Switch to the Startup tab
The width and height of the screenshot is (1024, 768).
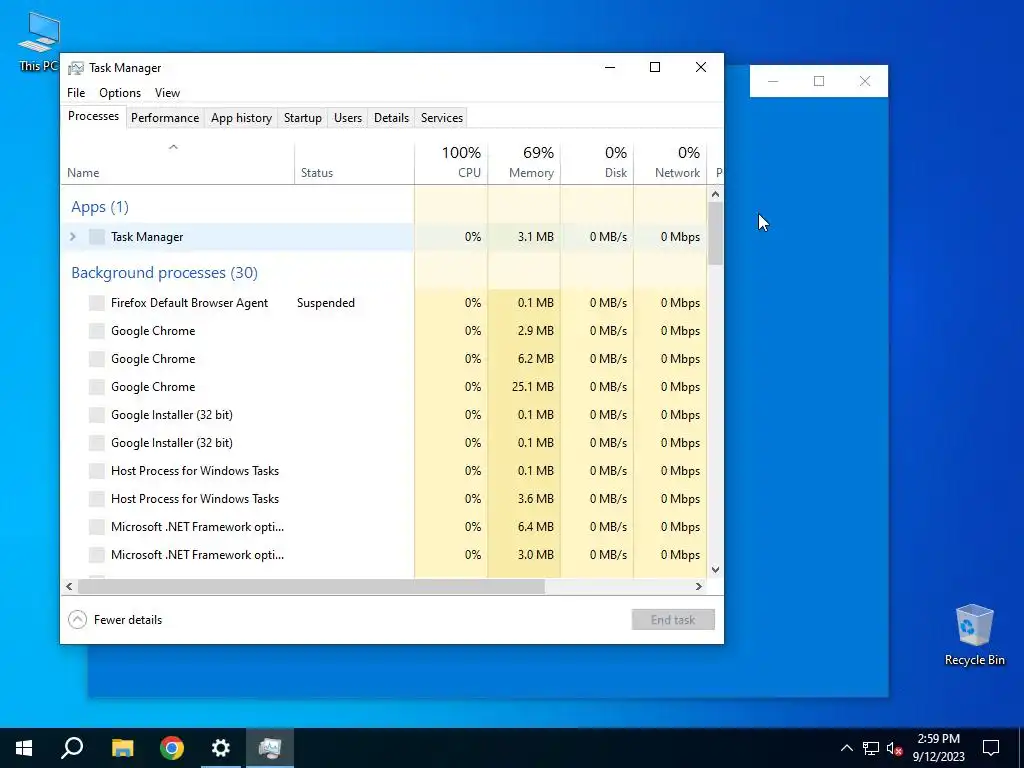coord(302,118)
